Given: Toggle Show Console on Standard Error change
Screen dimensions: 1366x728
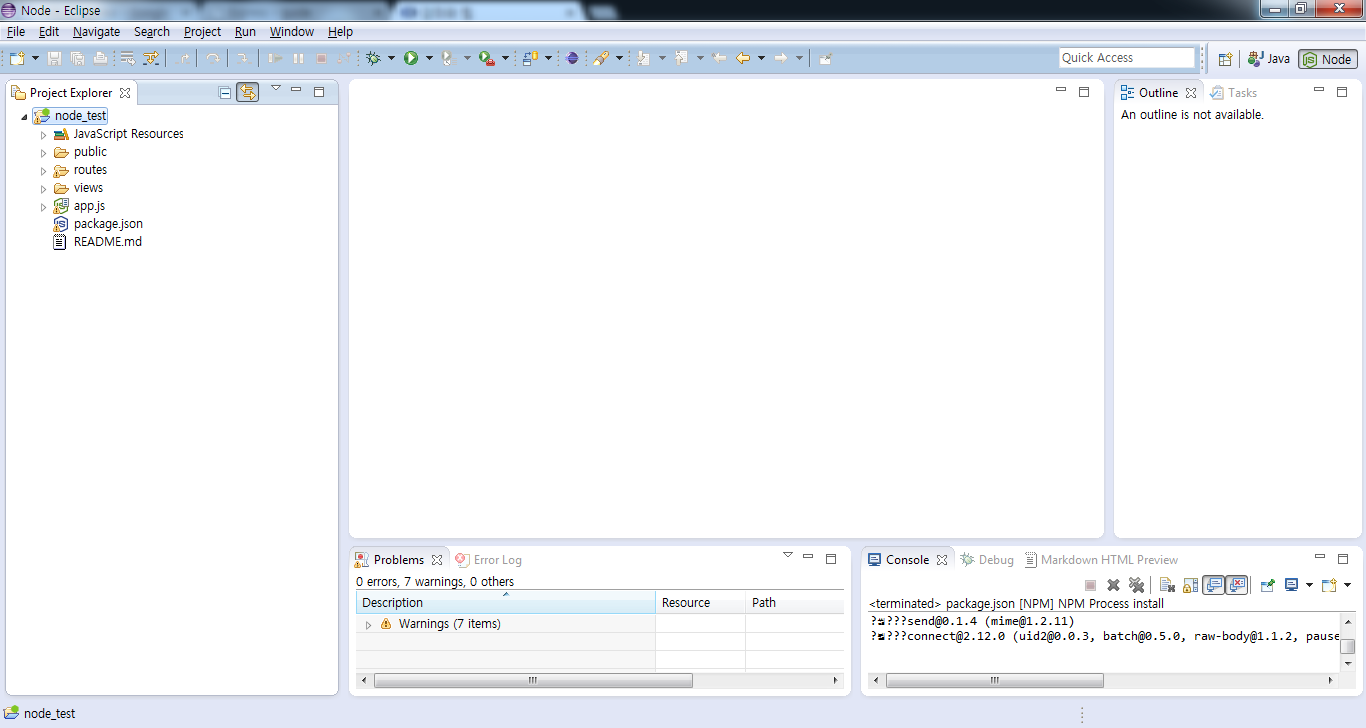Looking at the screenshot, I should pyautogui.click(x=1237, y=585).
